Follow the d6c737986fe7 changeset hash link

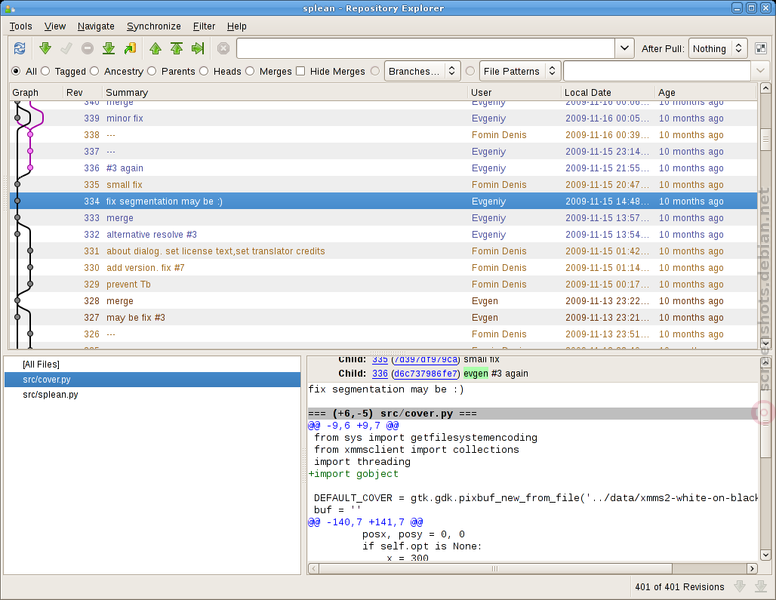click(x=426, y=373)
